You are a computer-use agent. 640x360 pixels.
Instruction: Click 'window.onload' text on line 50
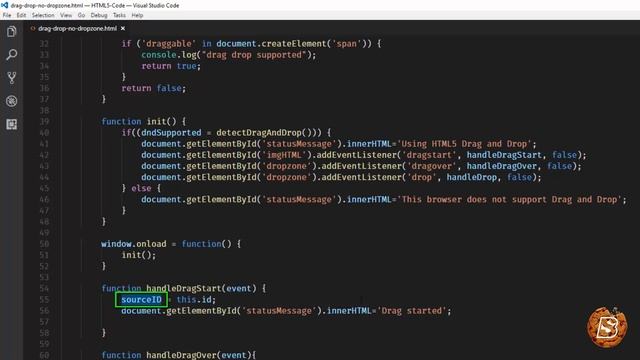(x=134, y=244)
